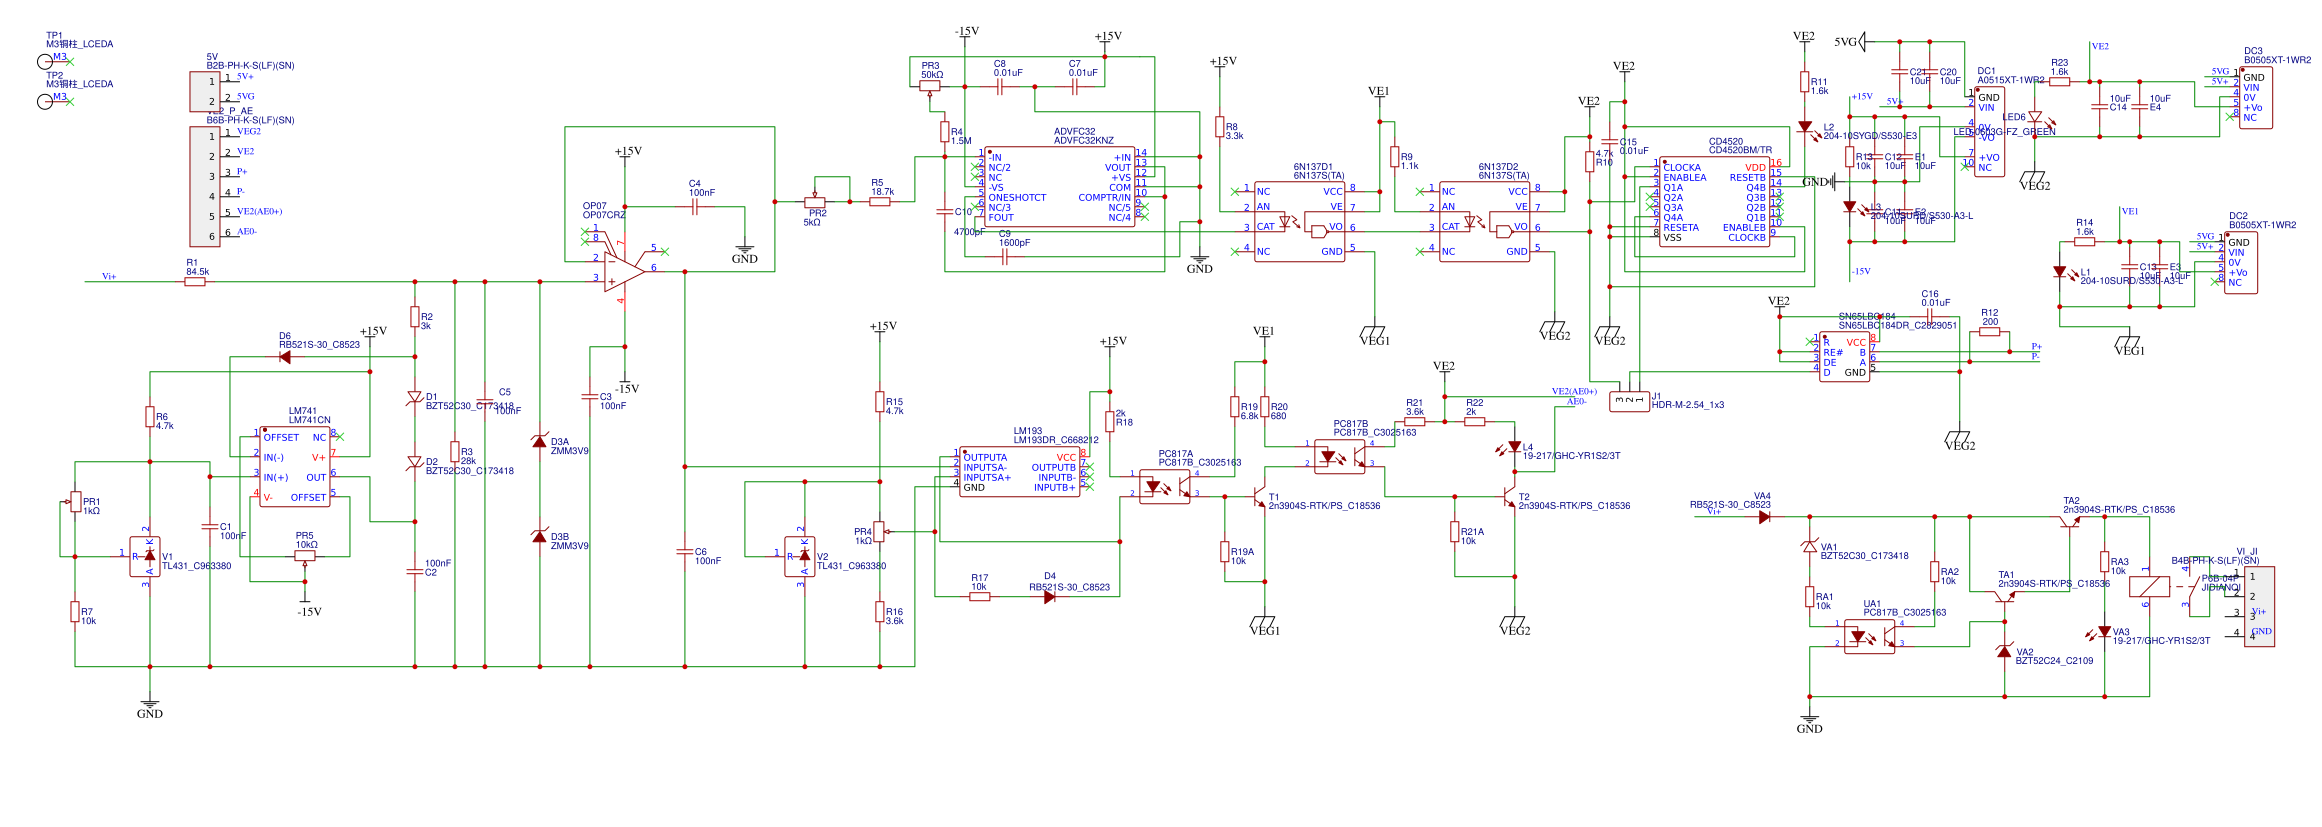The image size is (2322, 827).
Task: Select the DC3 B0505XT converter module
Action: coord(2256,97)
